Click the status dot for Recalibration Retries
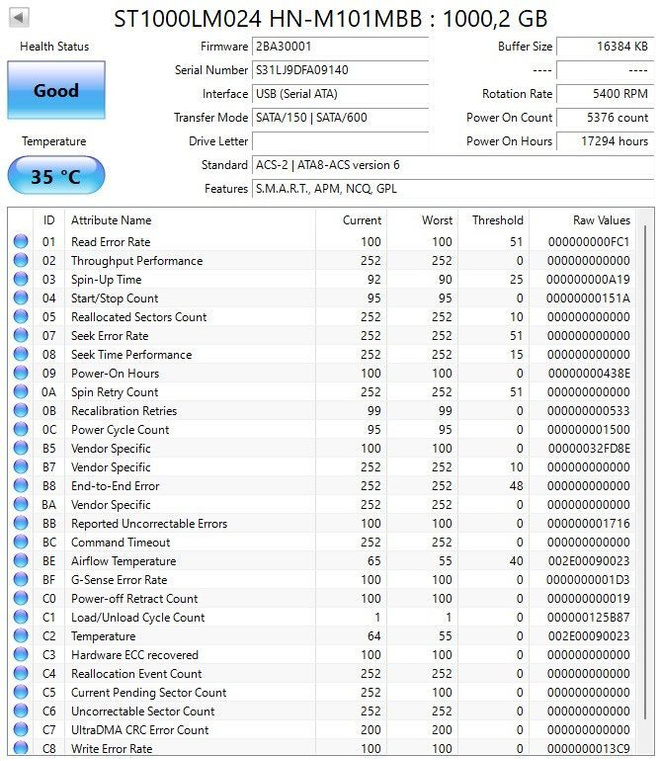 point(21,411)
